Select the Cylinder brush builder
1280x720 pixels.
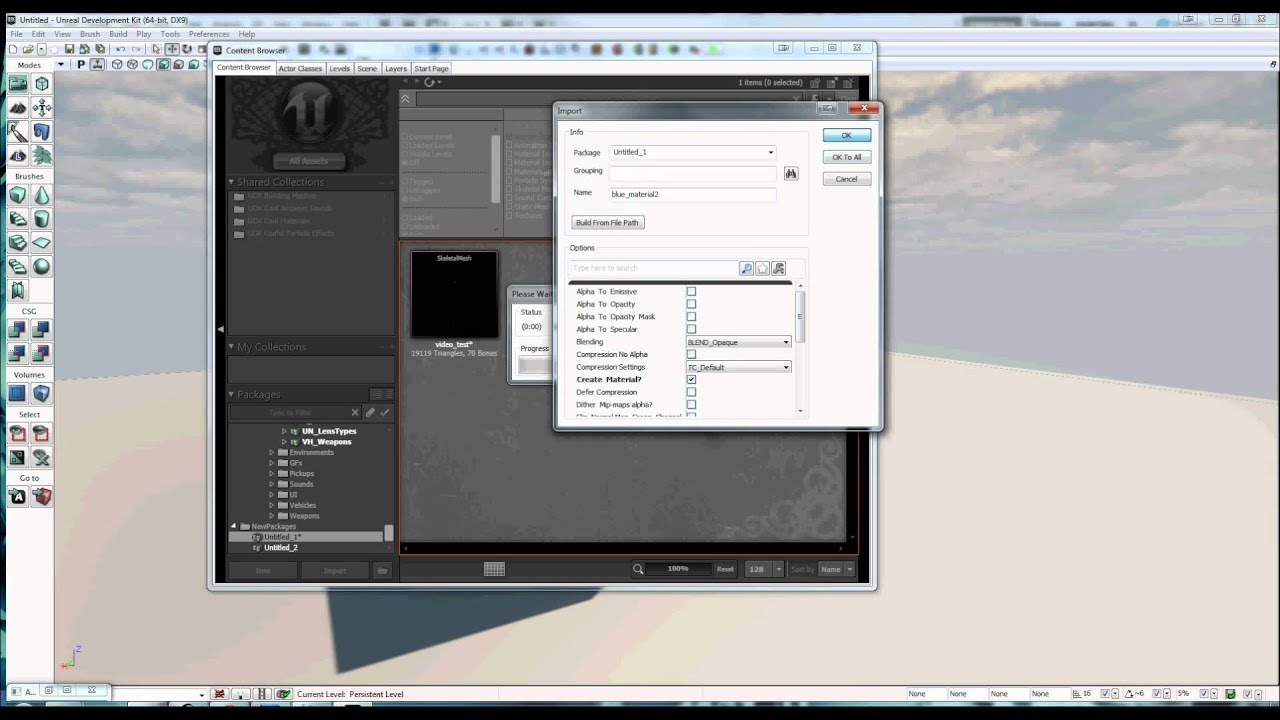coord(41,219)
